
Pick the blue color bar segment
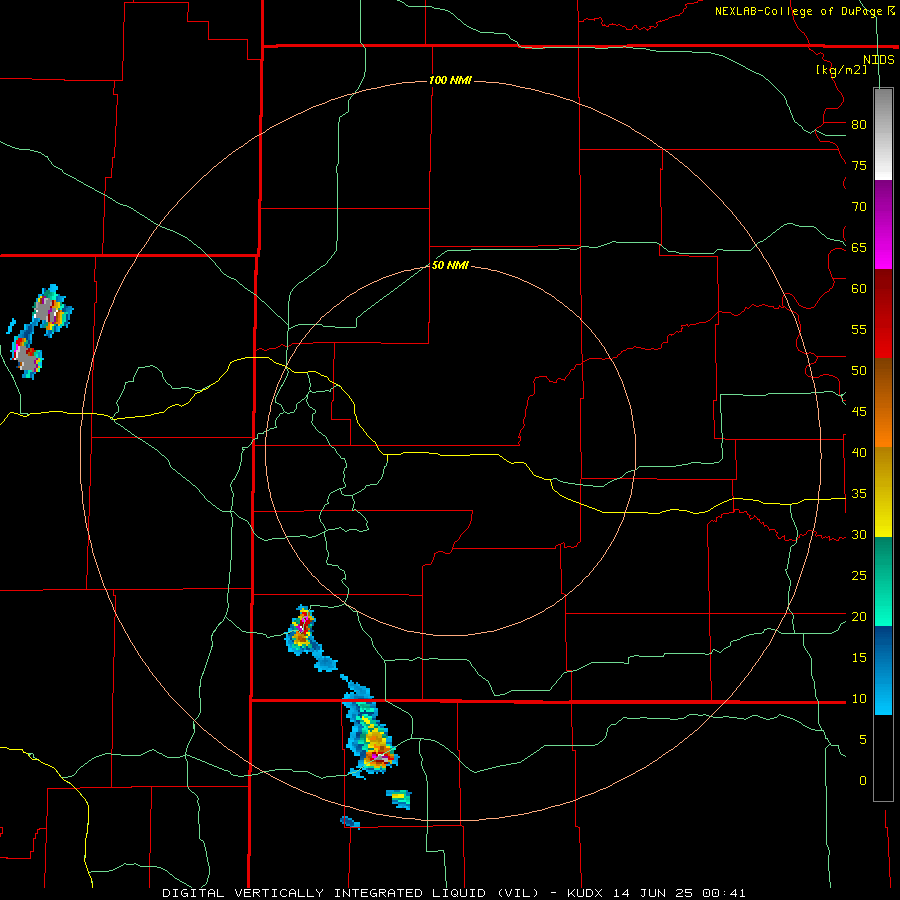coord(883,670)
